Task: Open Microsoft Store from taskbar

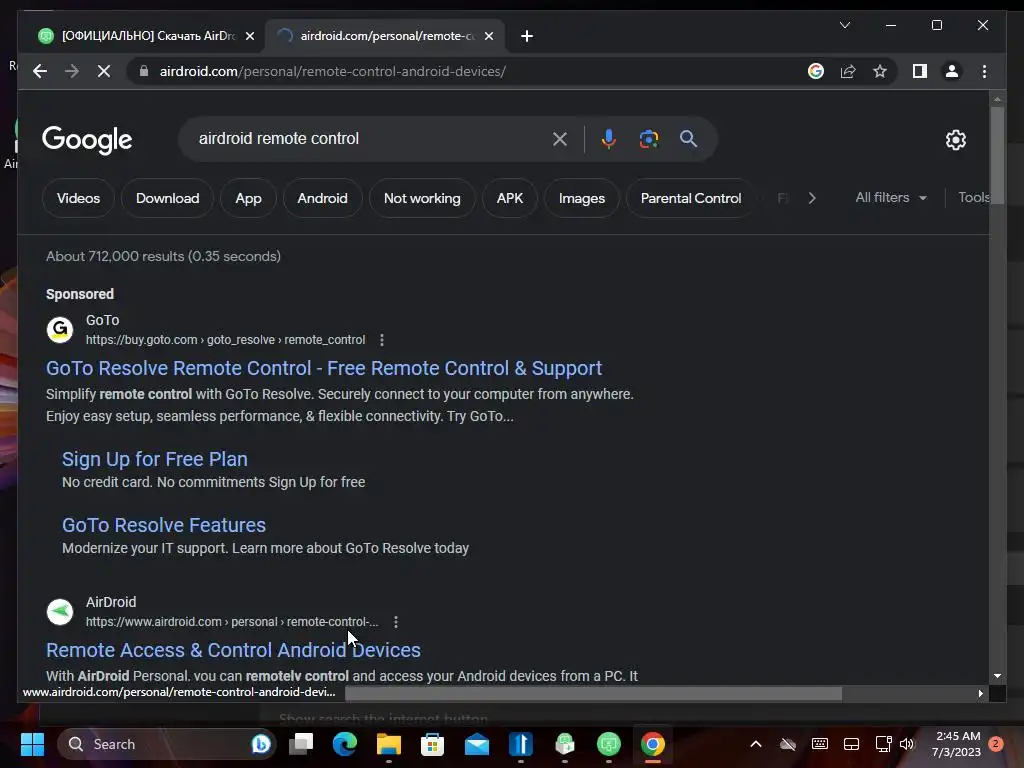Action: (x=432, y=744)
